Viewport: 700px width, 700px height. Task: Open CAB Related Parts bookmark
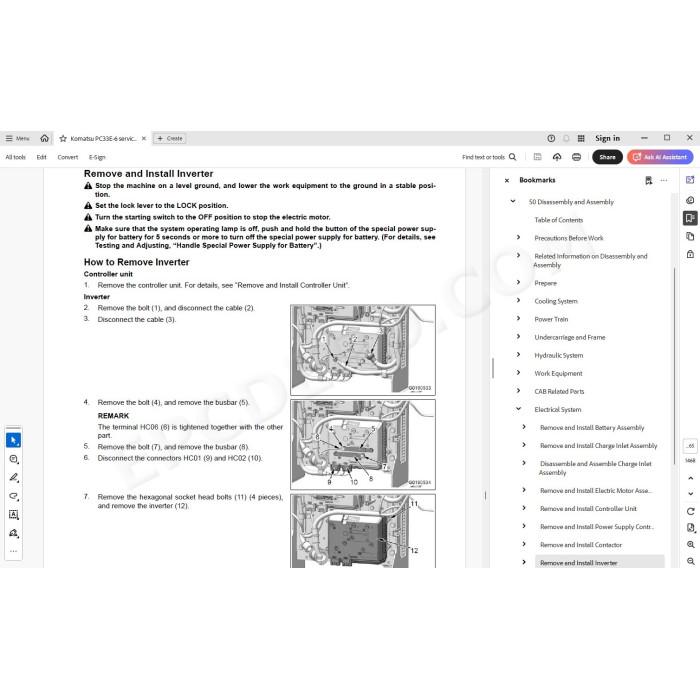pyautogui.click(x=559, y=392)
